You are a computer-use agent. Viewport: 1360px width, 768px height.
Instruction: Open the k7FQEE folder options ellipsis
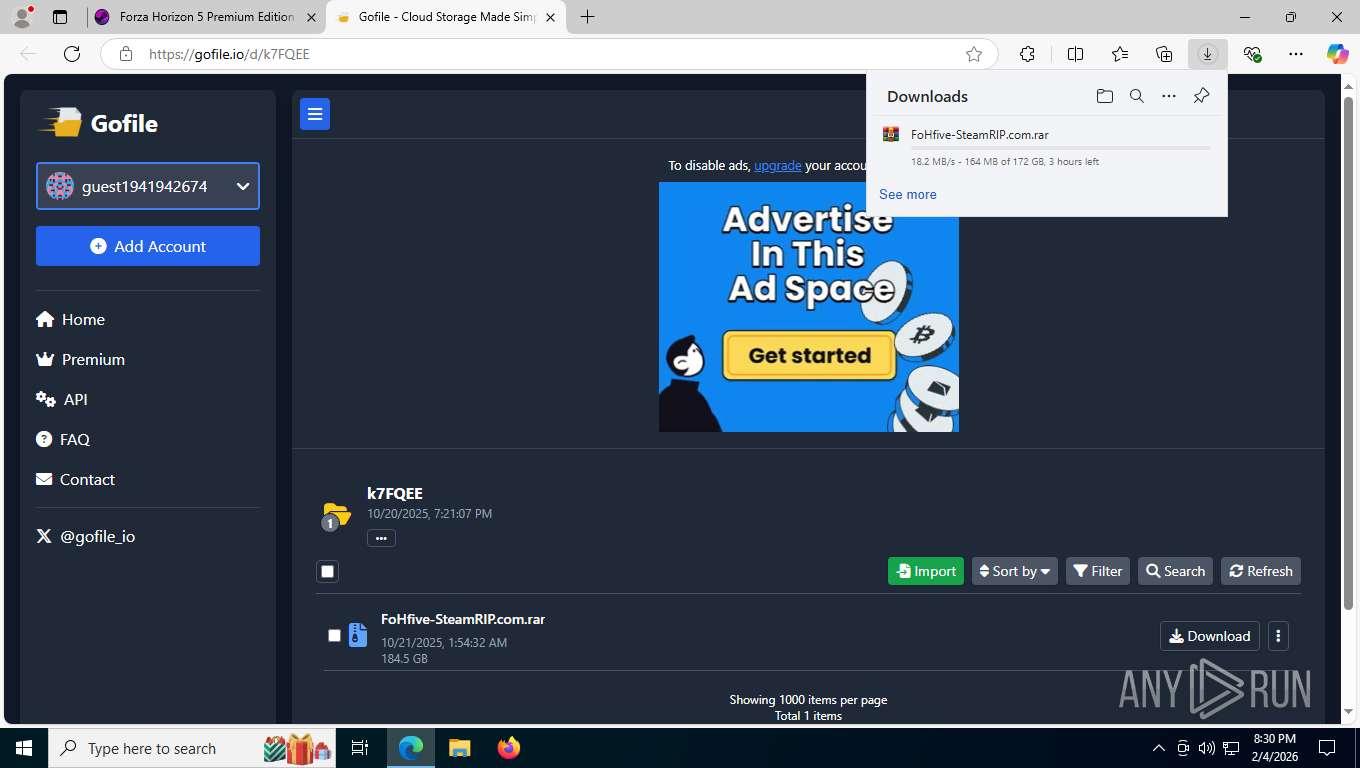(381, 538)
